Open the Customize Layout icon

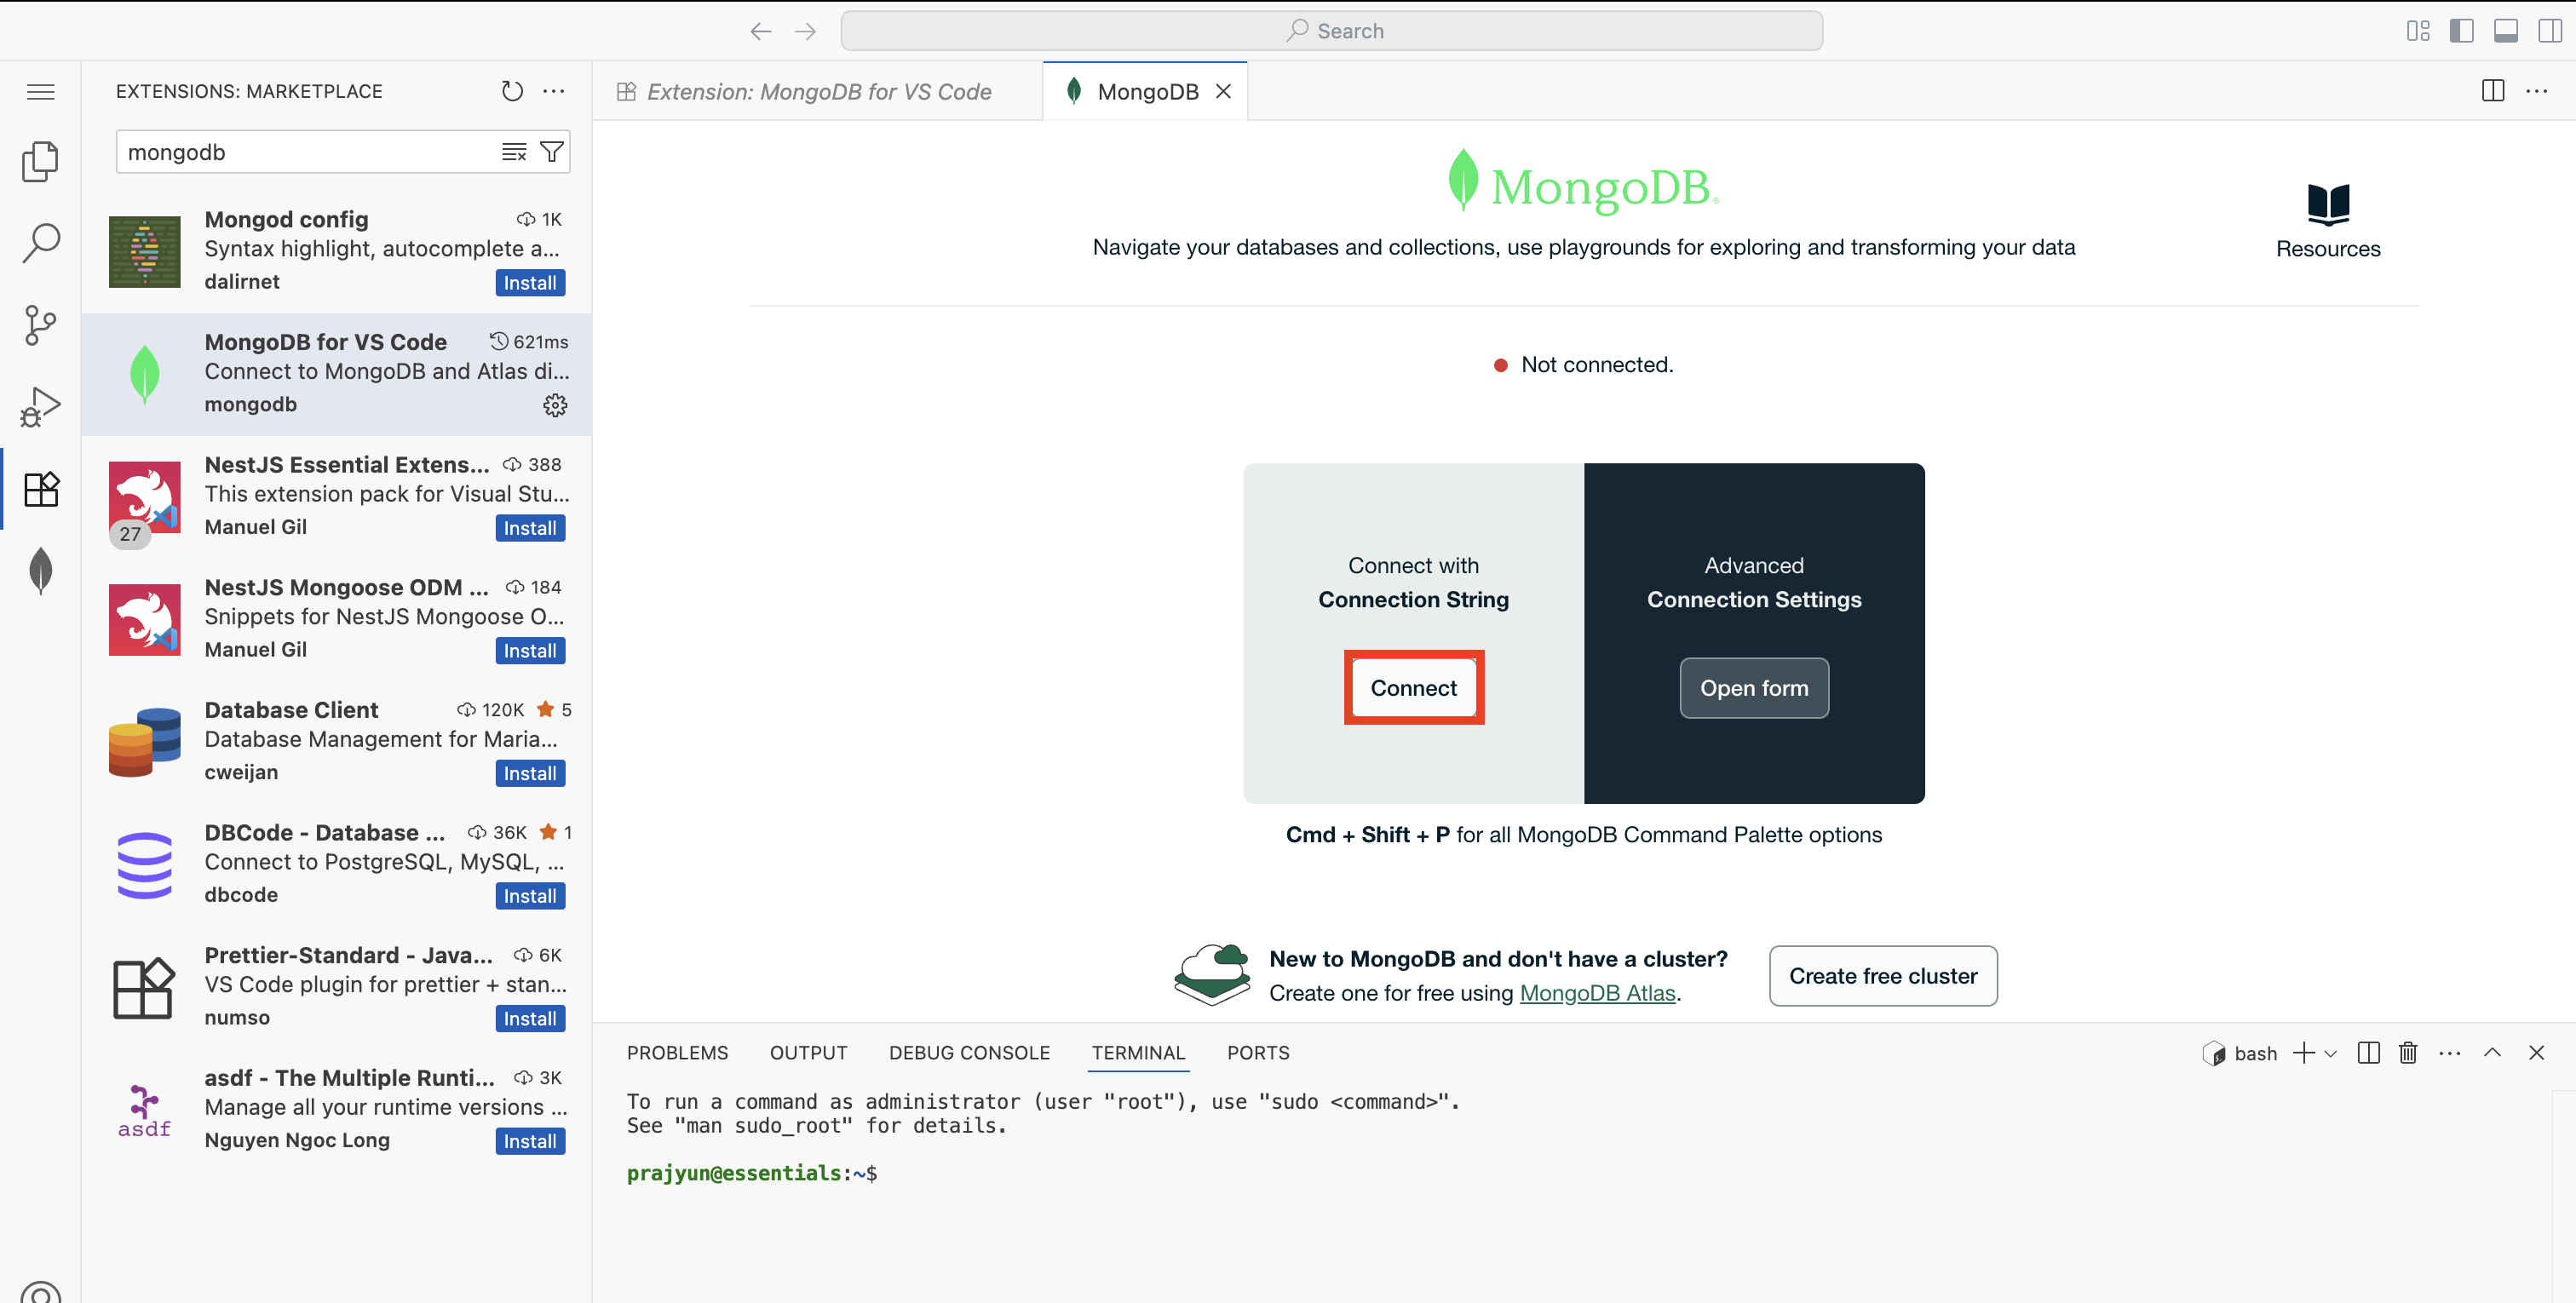[2418, 31]
